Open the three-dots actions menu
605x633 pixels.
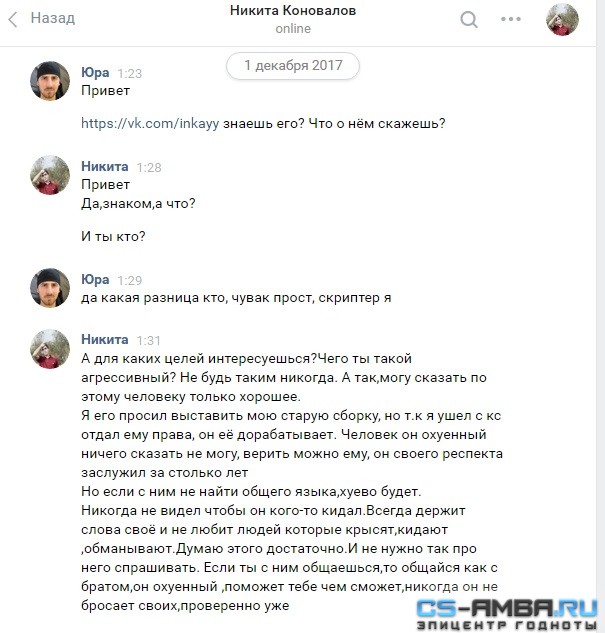[511, 19]
